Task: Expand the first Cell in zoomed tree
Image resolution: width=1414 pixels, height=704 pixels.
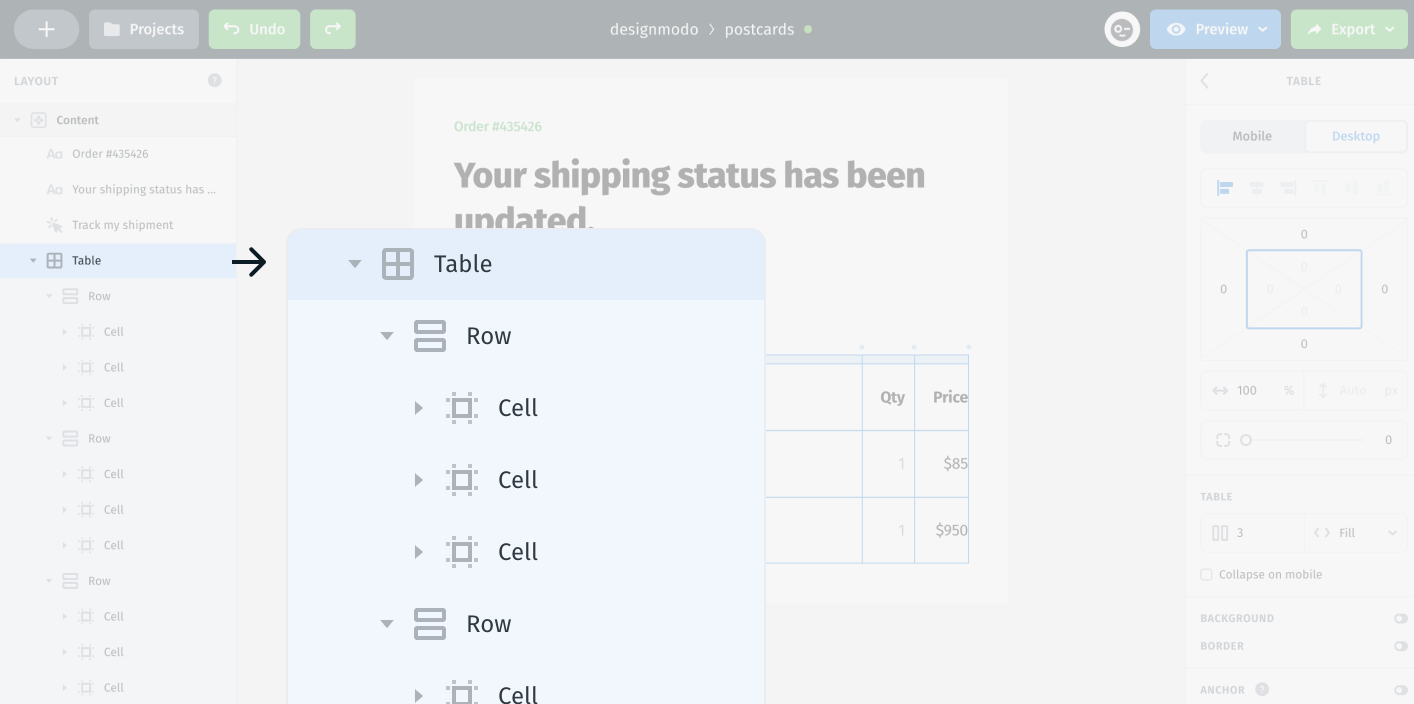Action: (x=419, y=408)
